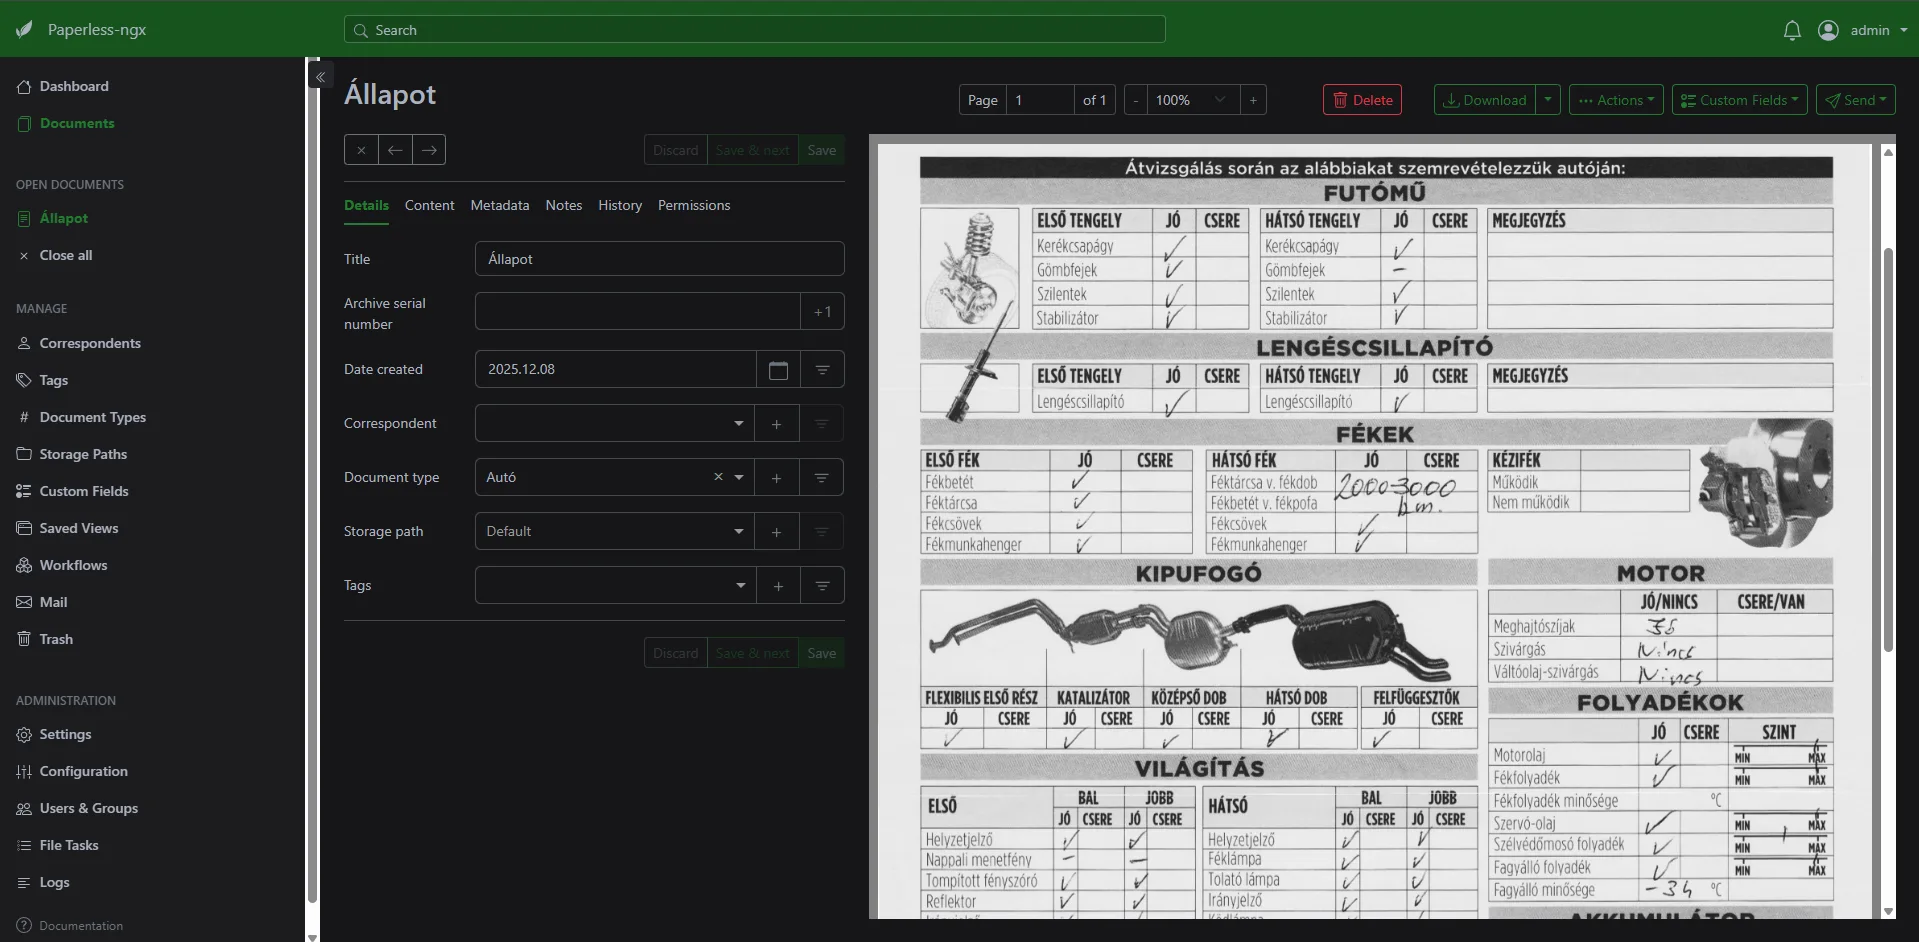
Task: Filter documents by the Tags field
Action: pos(822,586)
